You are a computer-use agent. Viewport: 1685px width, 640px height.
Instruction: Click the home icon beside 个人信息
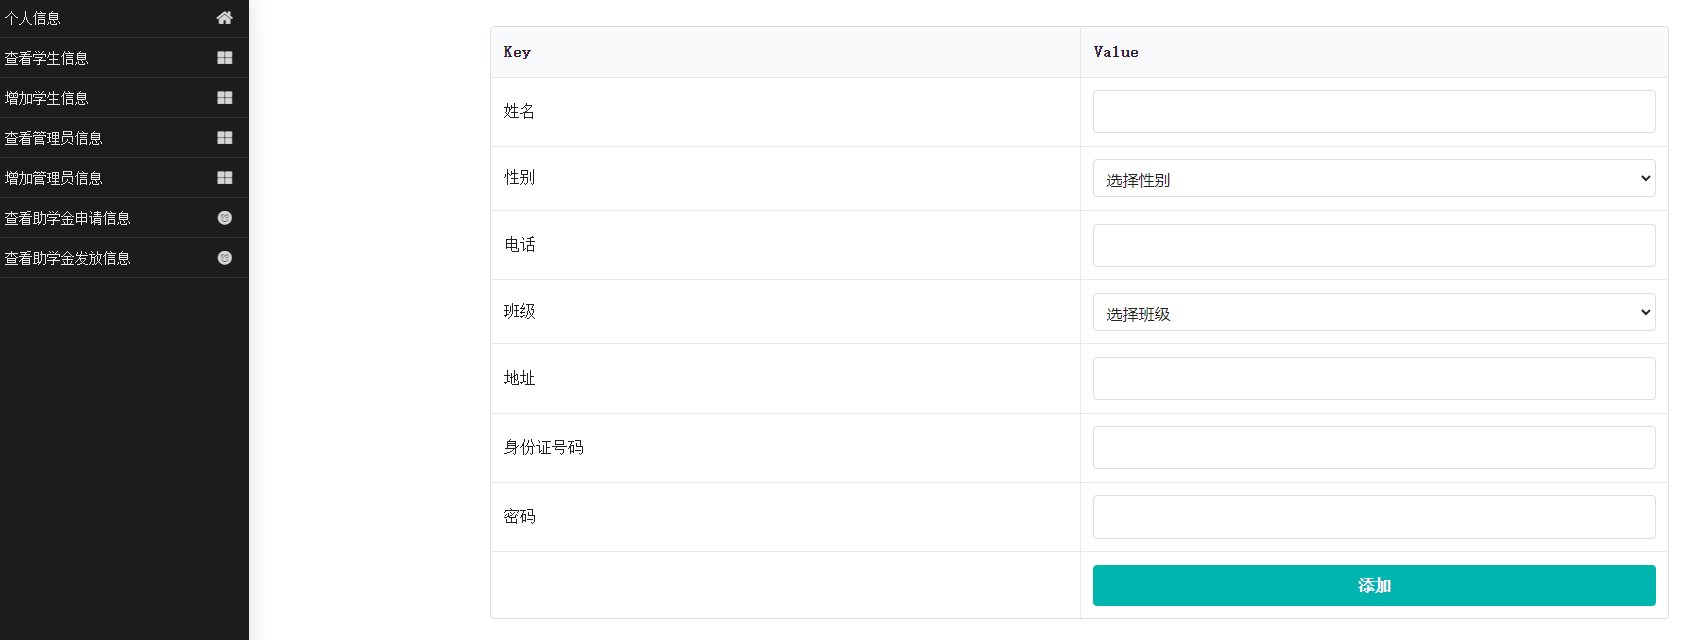pos(224,17)
